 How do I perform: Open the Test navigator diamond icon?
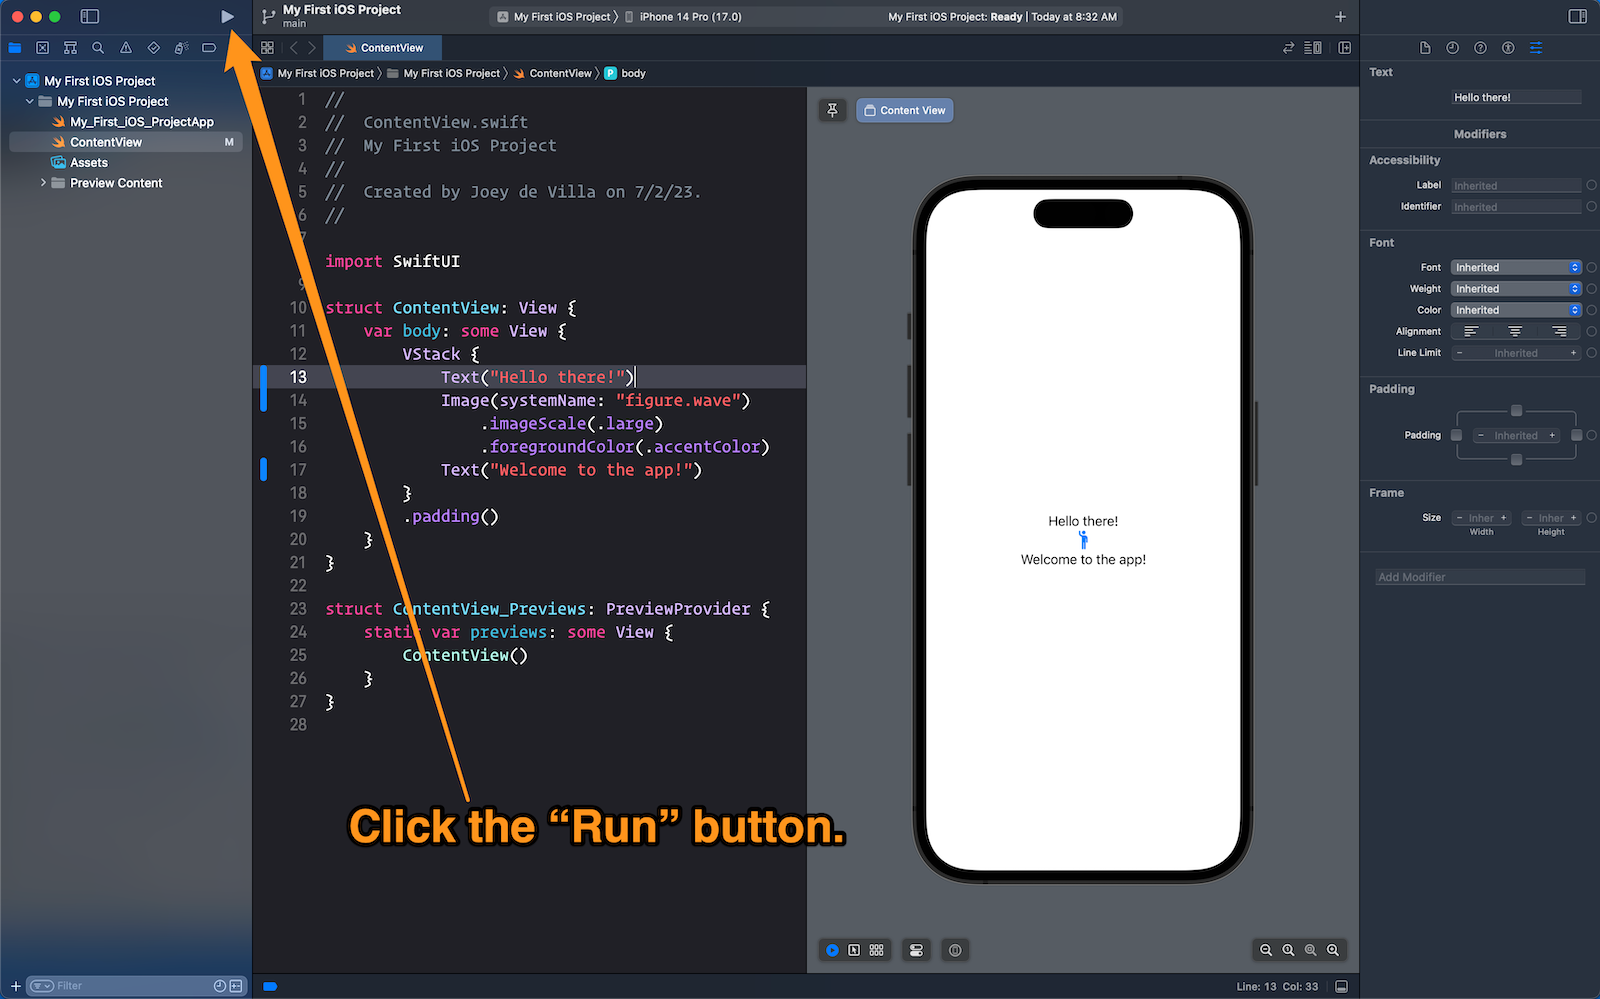153,47
